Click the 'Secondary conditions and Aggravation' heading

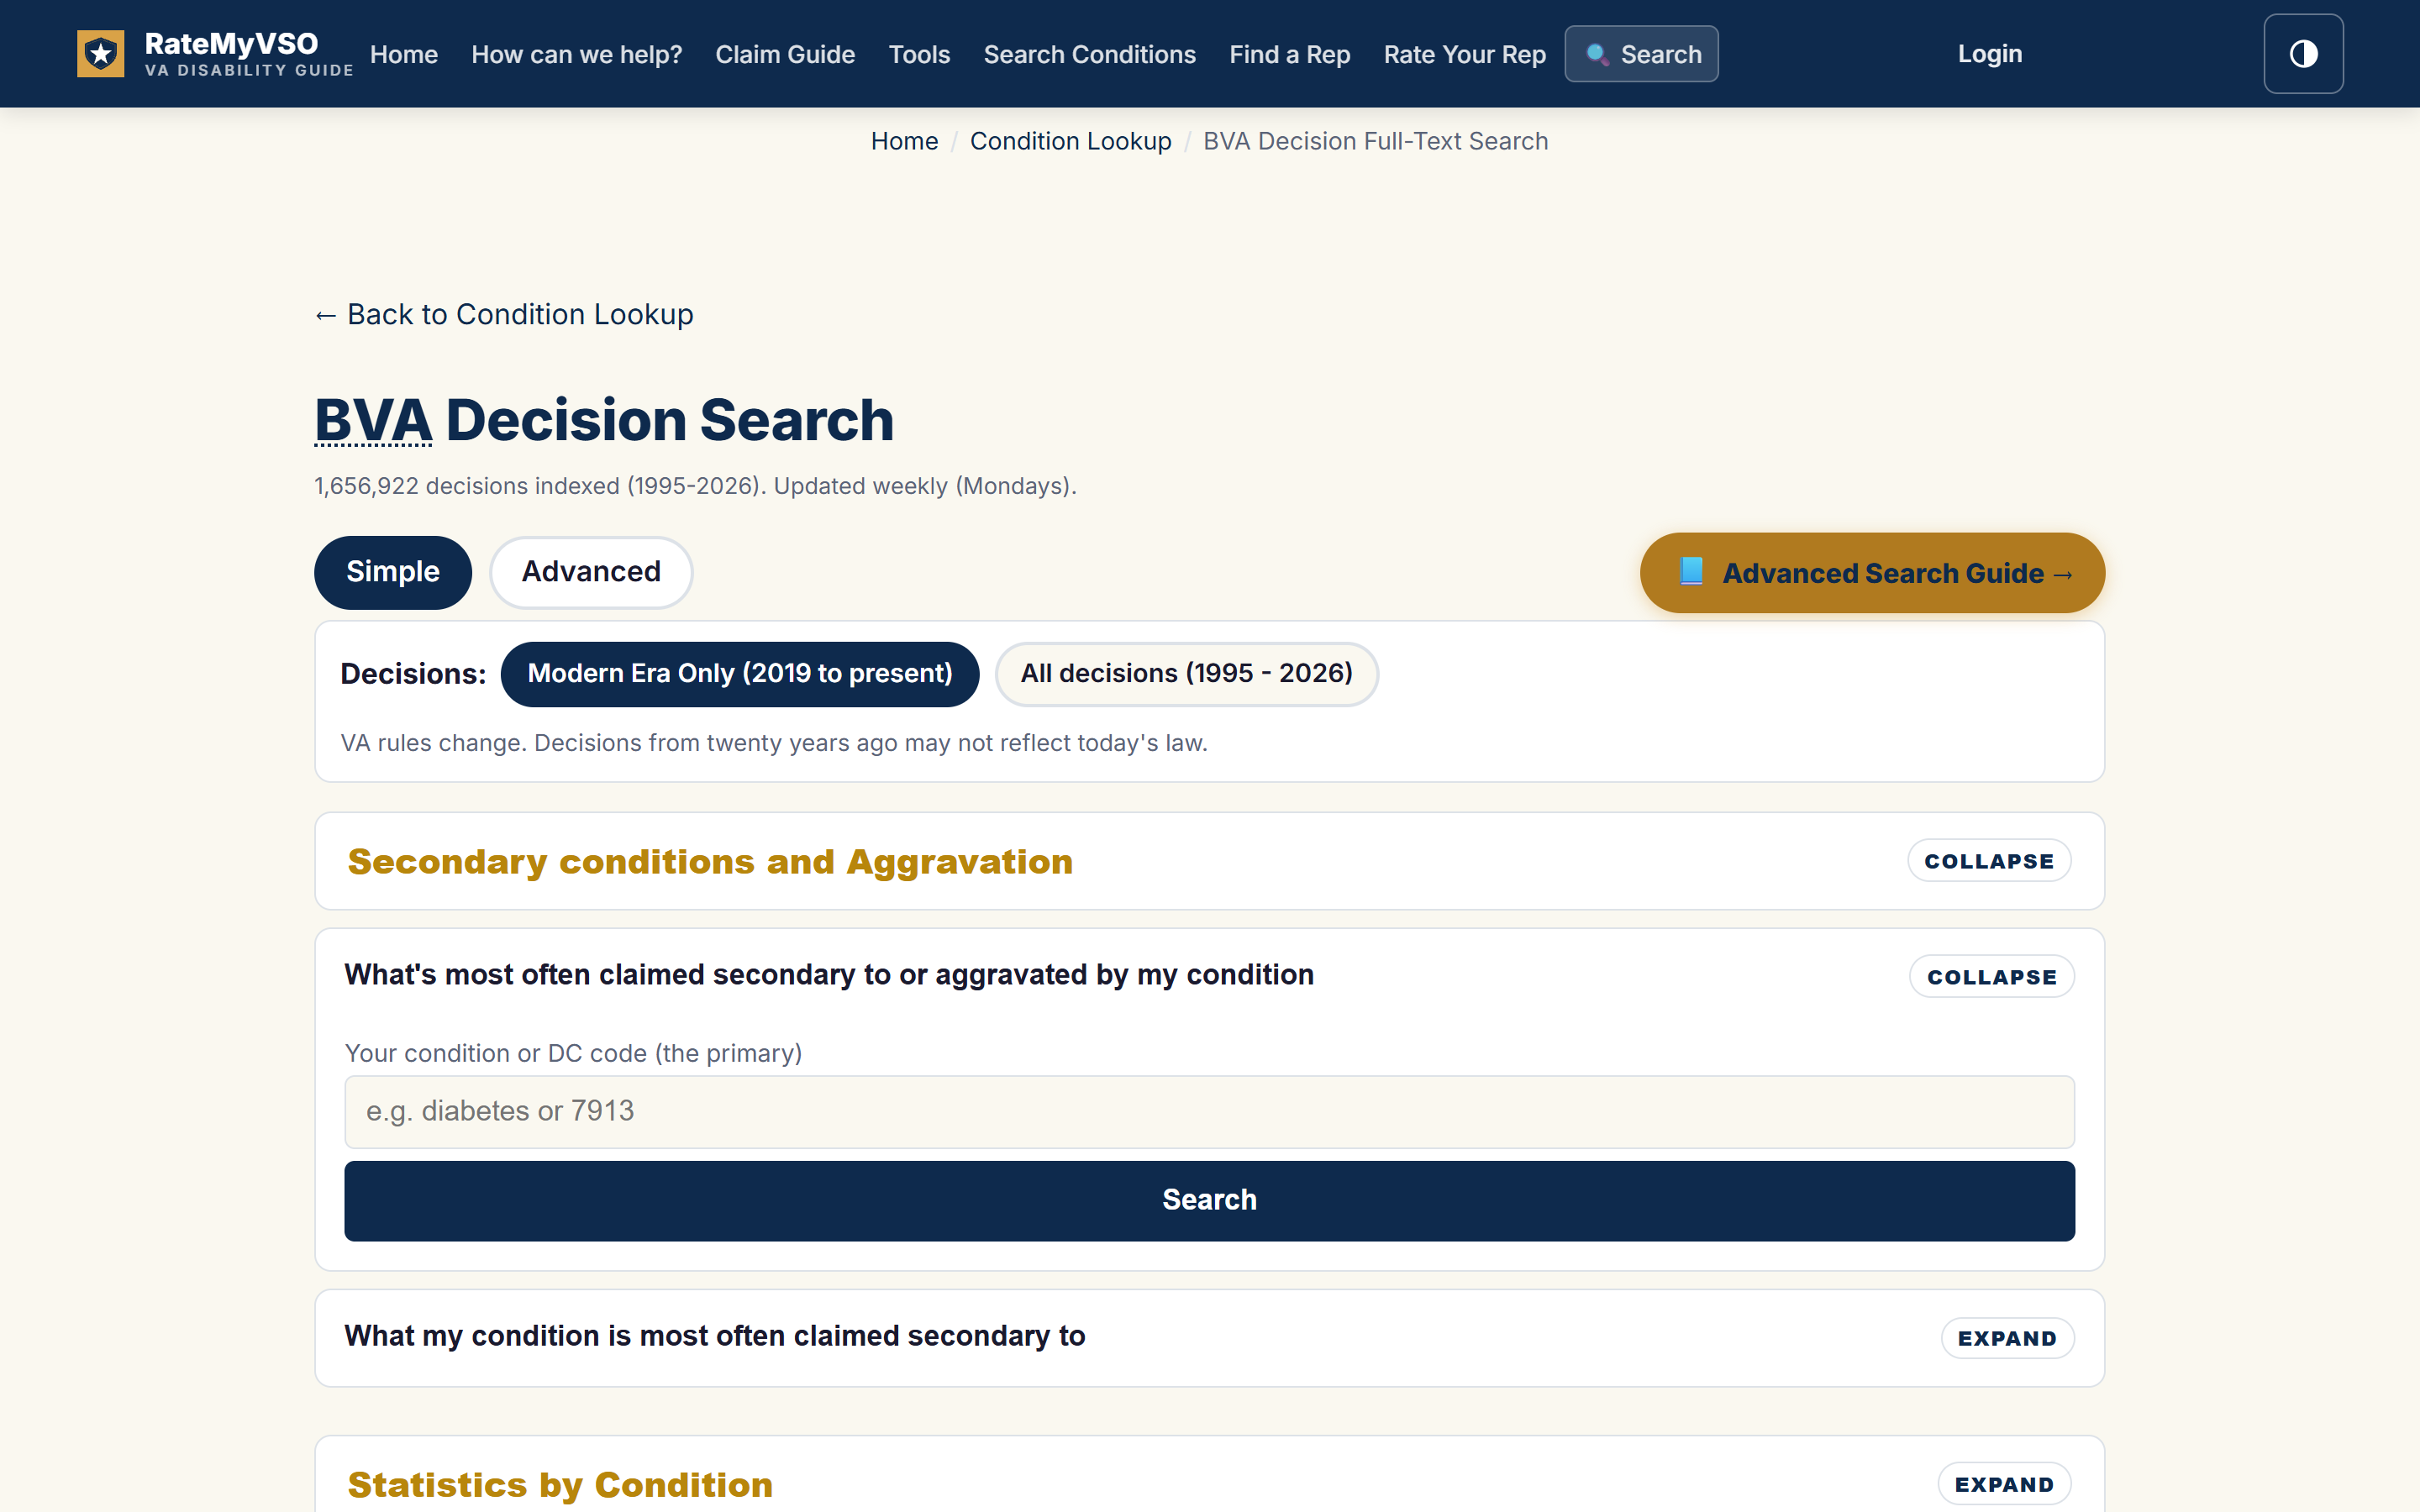[710, 862]
